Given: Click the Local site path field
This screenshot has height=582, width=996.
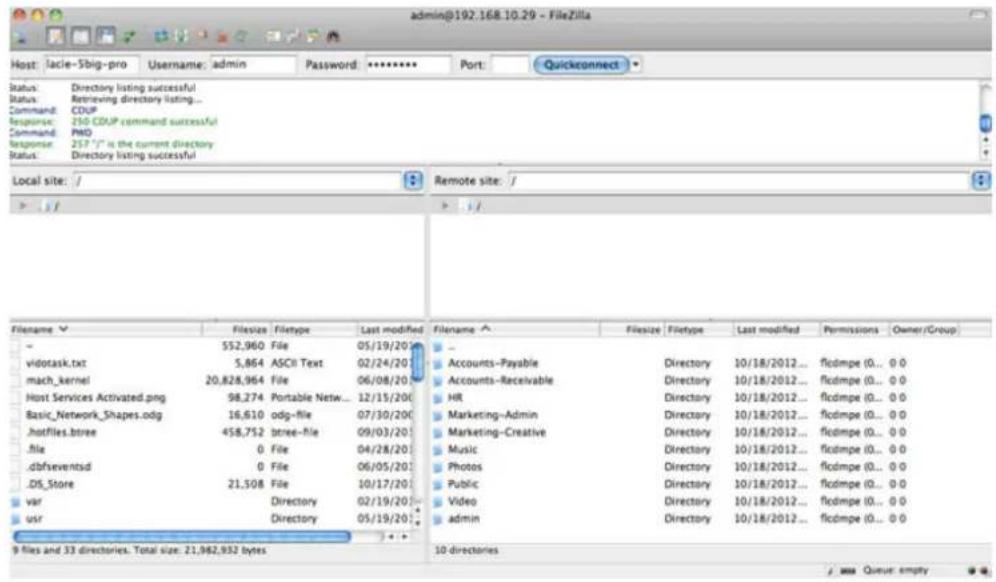Looking at the screenshot, I should [238, 181].
